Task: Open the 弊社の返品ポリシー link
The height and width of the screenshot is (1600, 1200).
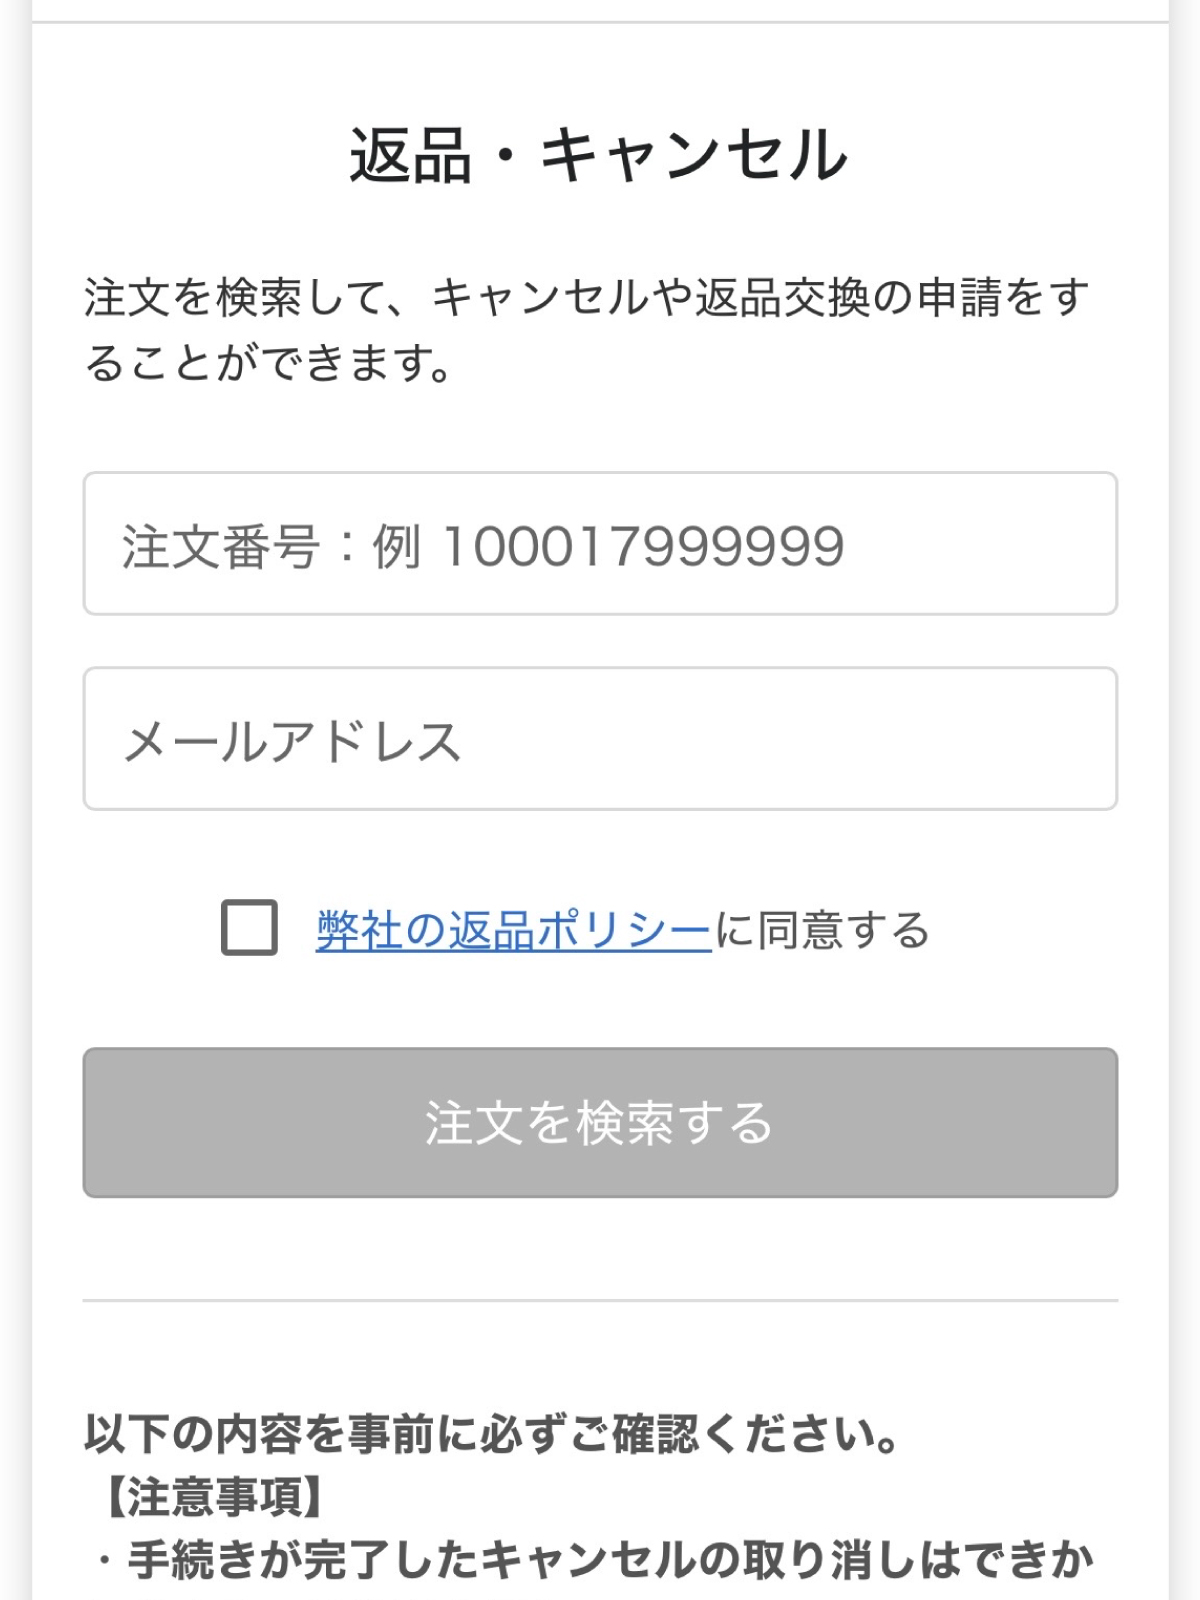Action: [x=513, y=930]
